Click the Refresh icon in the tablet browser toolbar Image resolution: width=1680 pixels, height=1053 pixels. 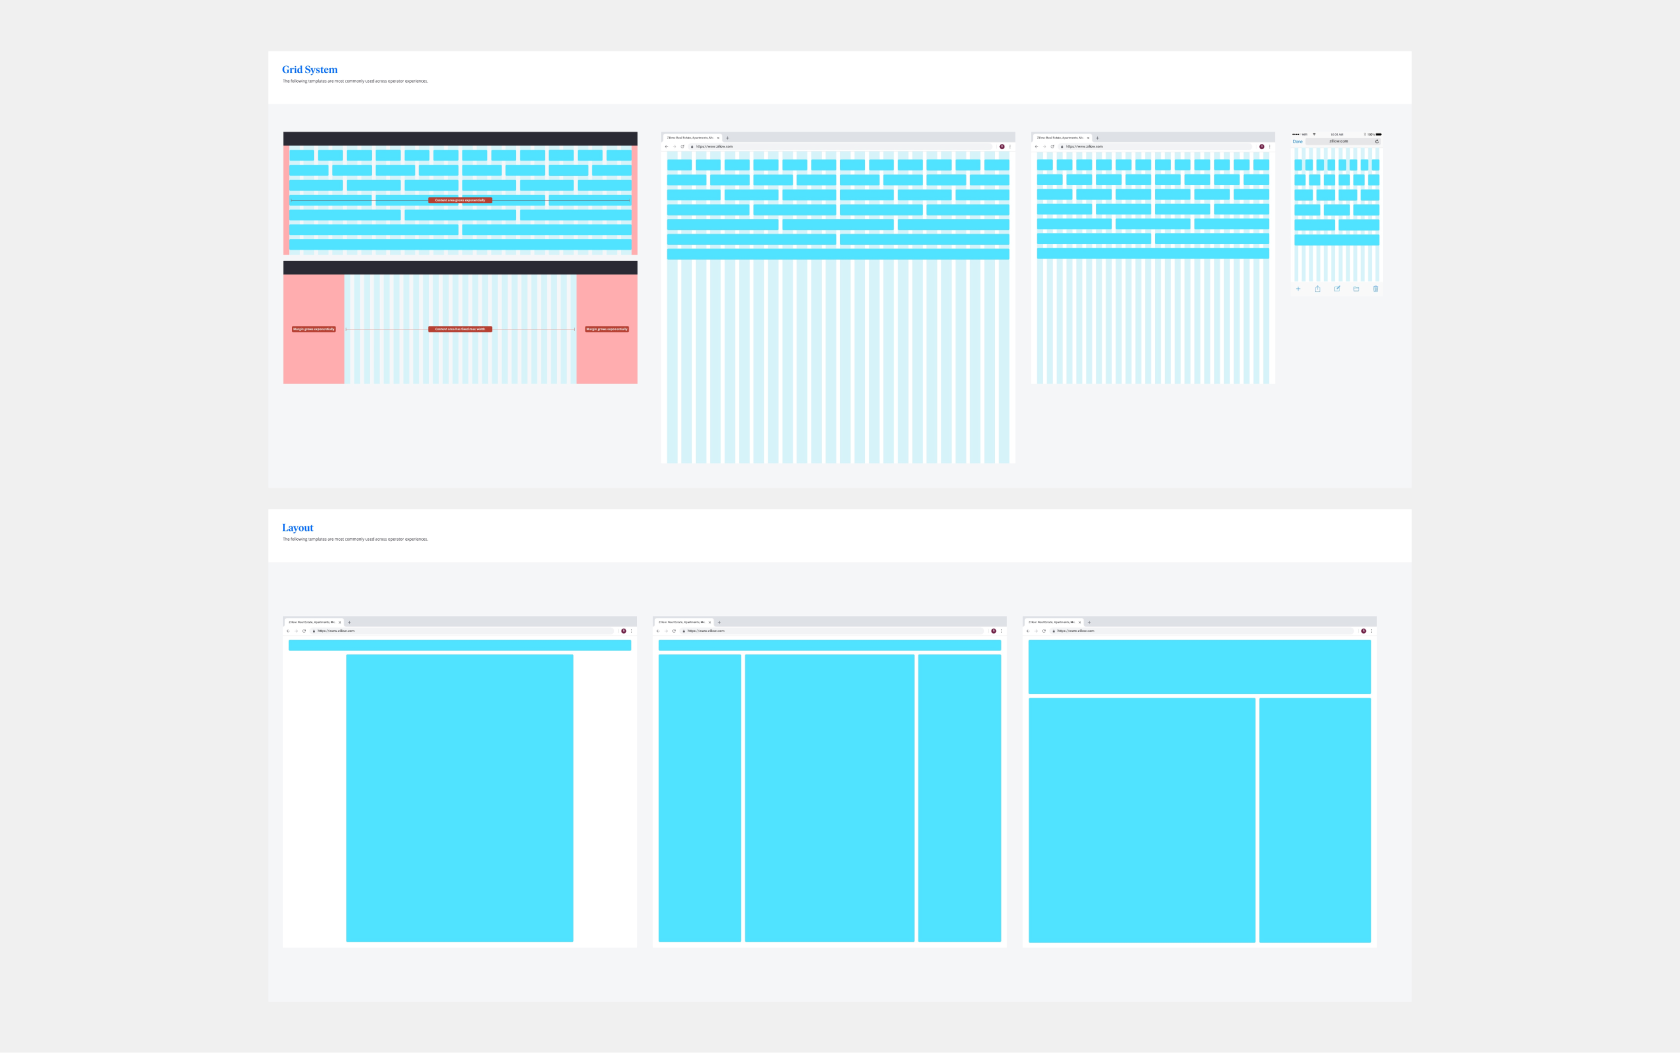click(x=1052, y=146)
